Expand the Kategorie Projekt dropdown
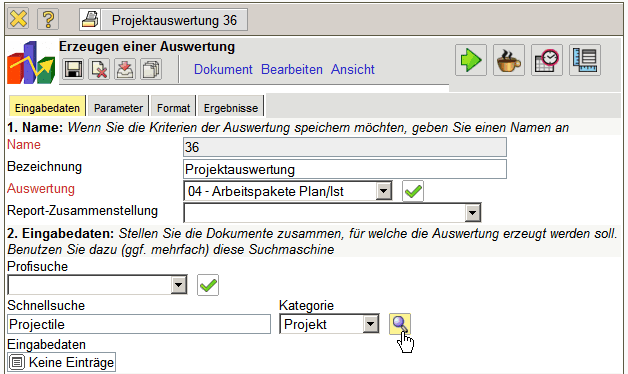Screen dimensions: 628x374 point(371,324)
